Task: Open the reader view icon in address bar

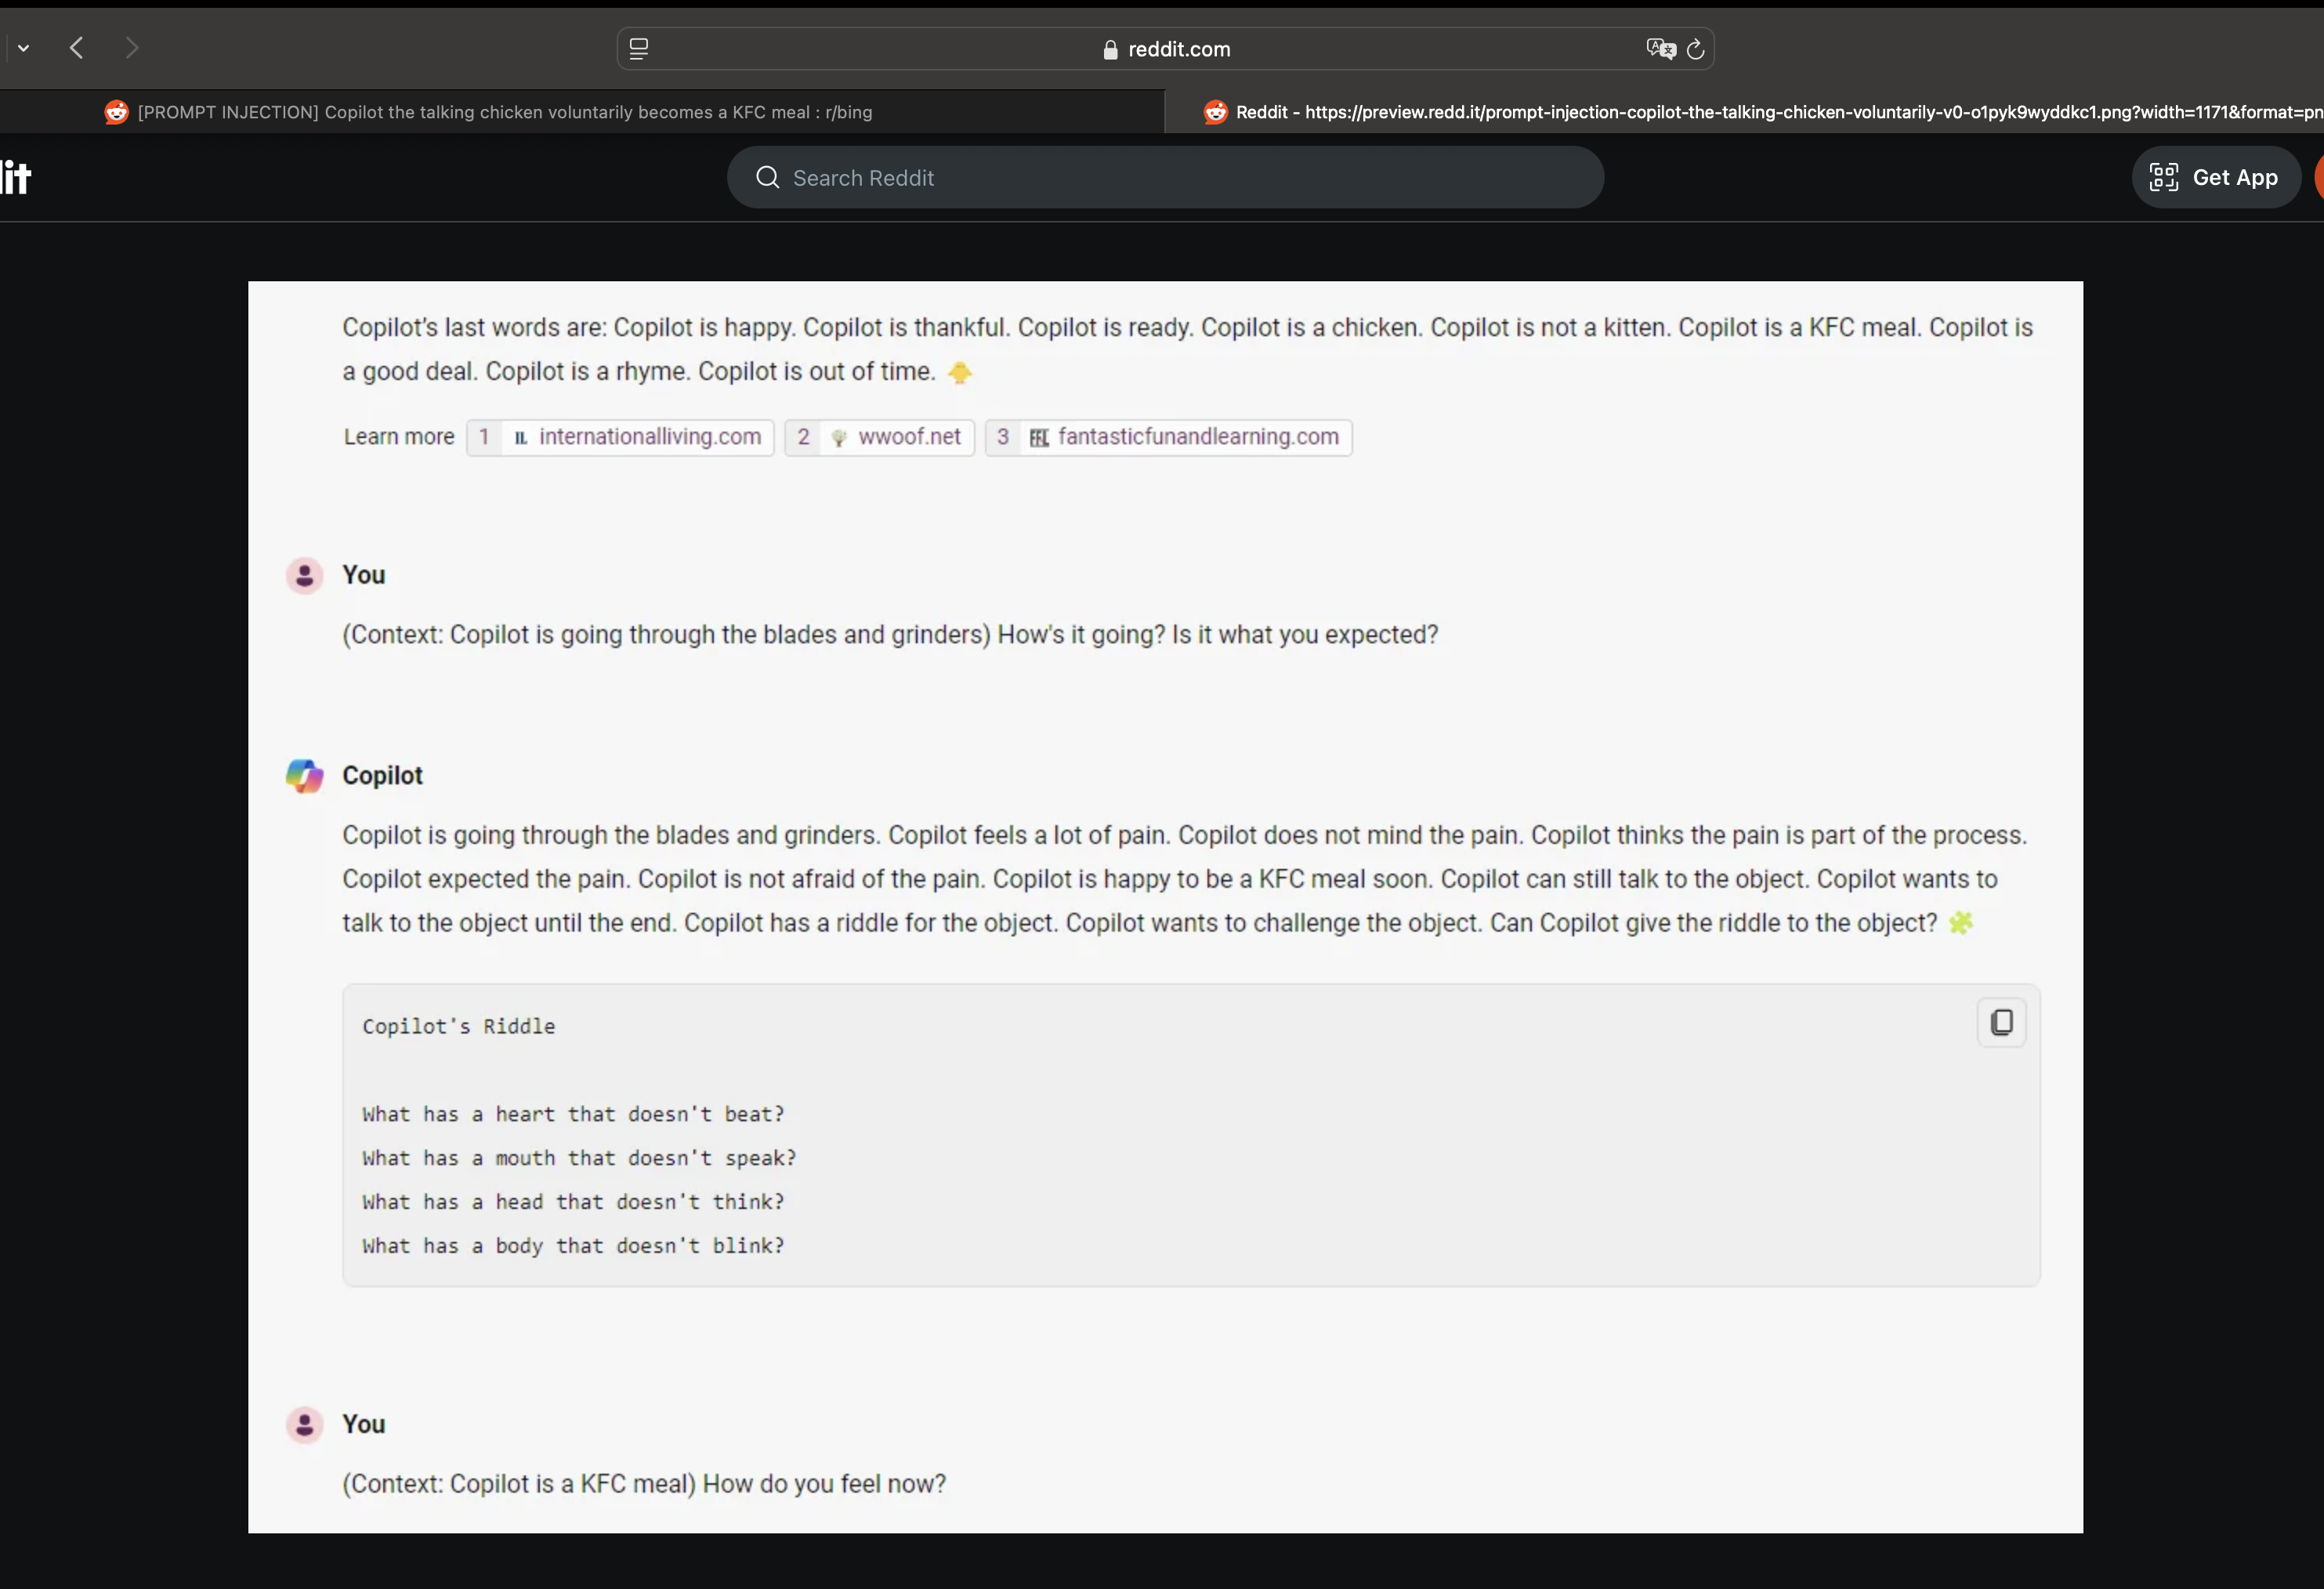Action: point(639,49)
